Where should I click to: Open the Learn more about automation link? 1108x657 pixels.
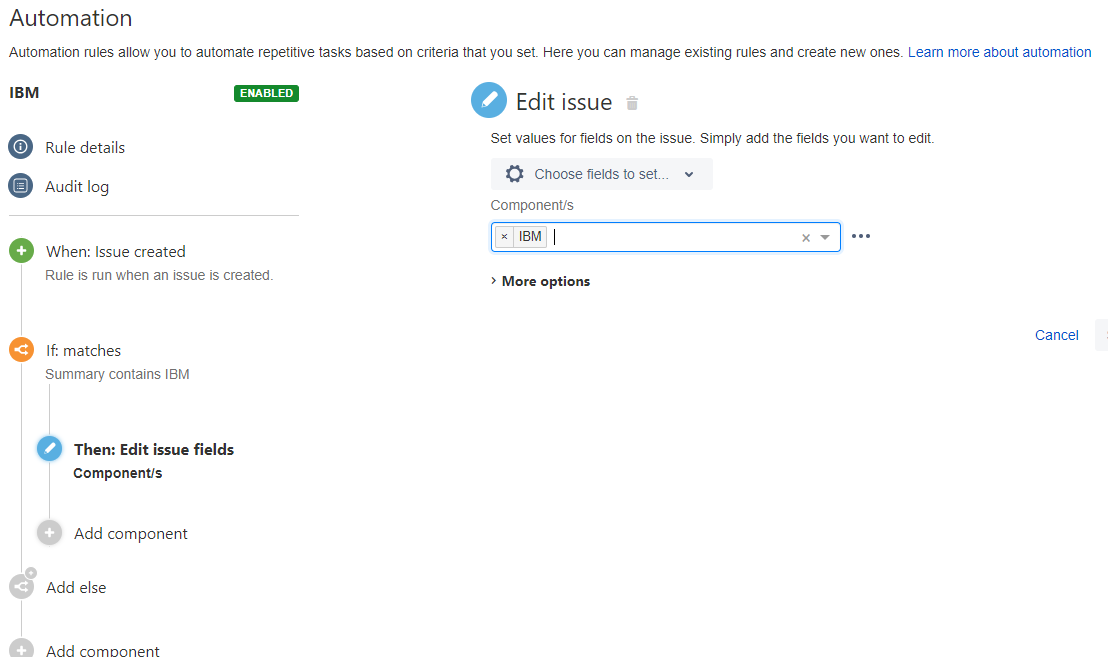[x=999, y=52]
